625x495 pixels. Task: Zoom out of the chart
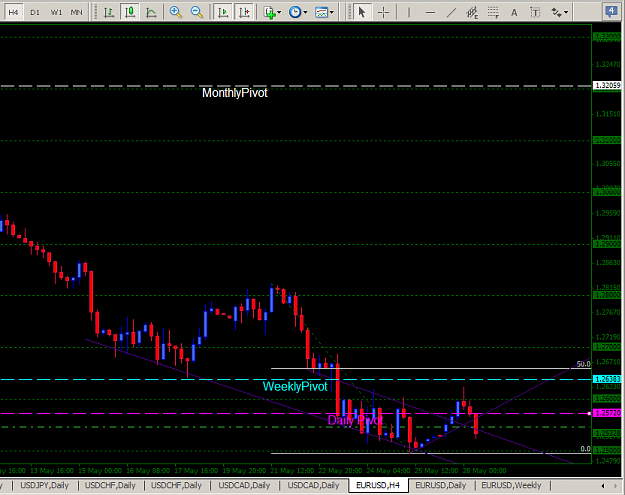(197, 12)
